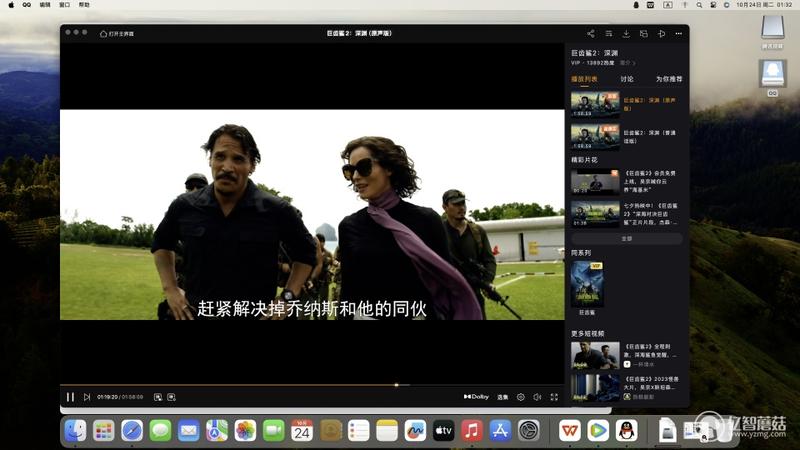Image resolution: width=800 pixels, height=450 pixels.
Task: Launch Safari from the Dock
Action: tap(132, 431)
